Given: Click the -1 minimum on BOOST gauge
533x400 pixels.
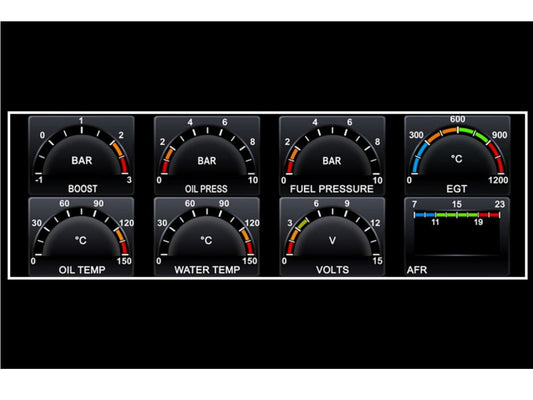Looking at the screenshot, I should 39,180.
